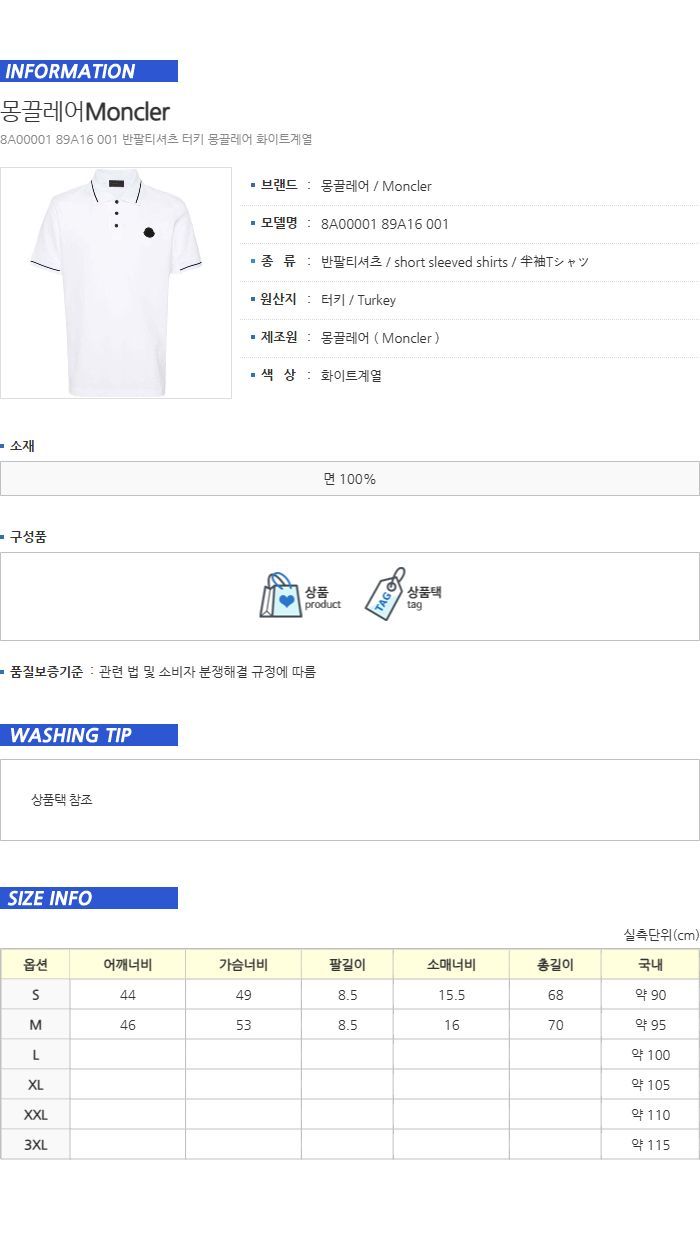Click the 어깨너비 column header
This screenshot has height=1245, width=700.
pyautogui.click(x=128, y=965)
